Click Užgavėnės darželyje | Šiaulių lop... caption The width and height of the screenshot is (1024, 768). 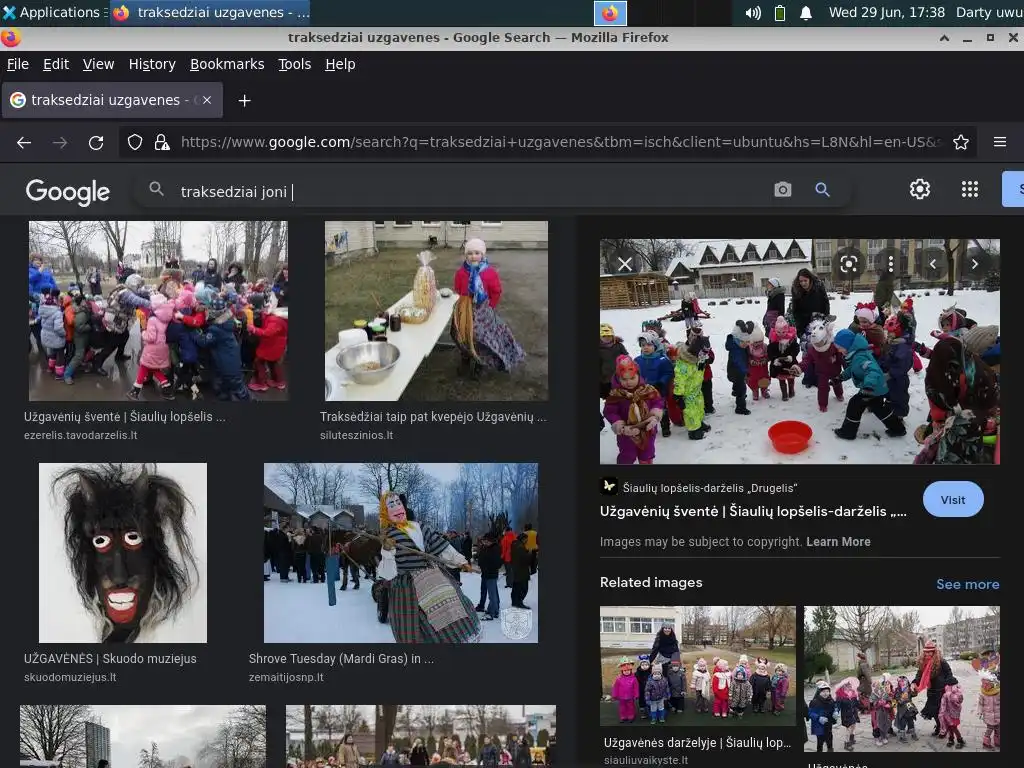point(697,743)
